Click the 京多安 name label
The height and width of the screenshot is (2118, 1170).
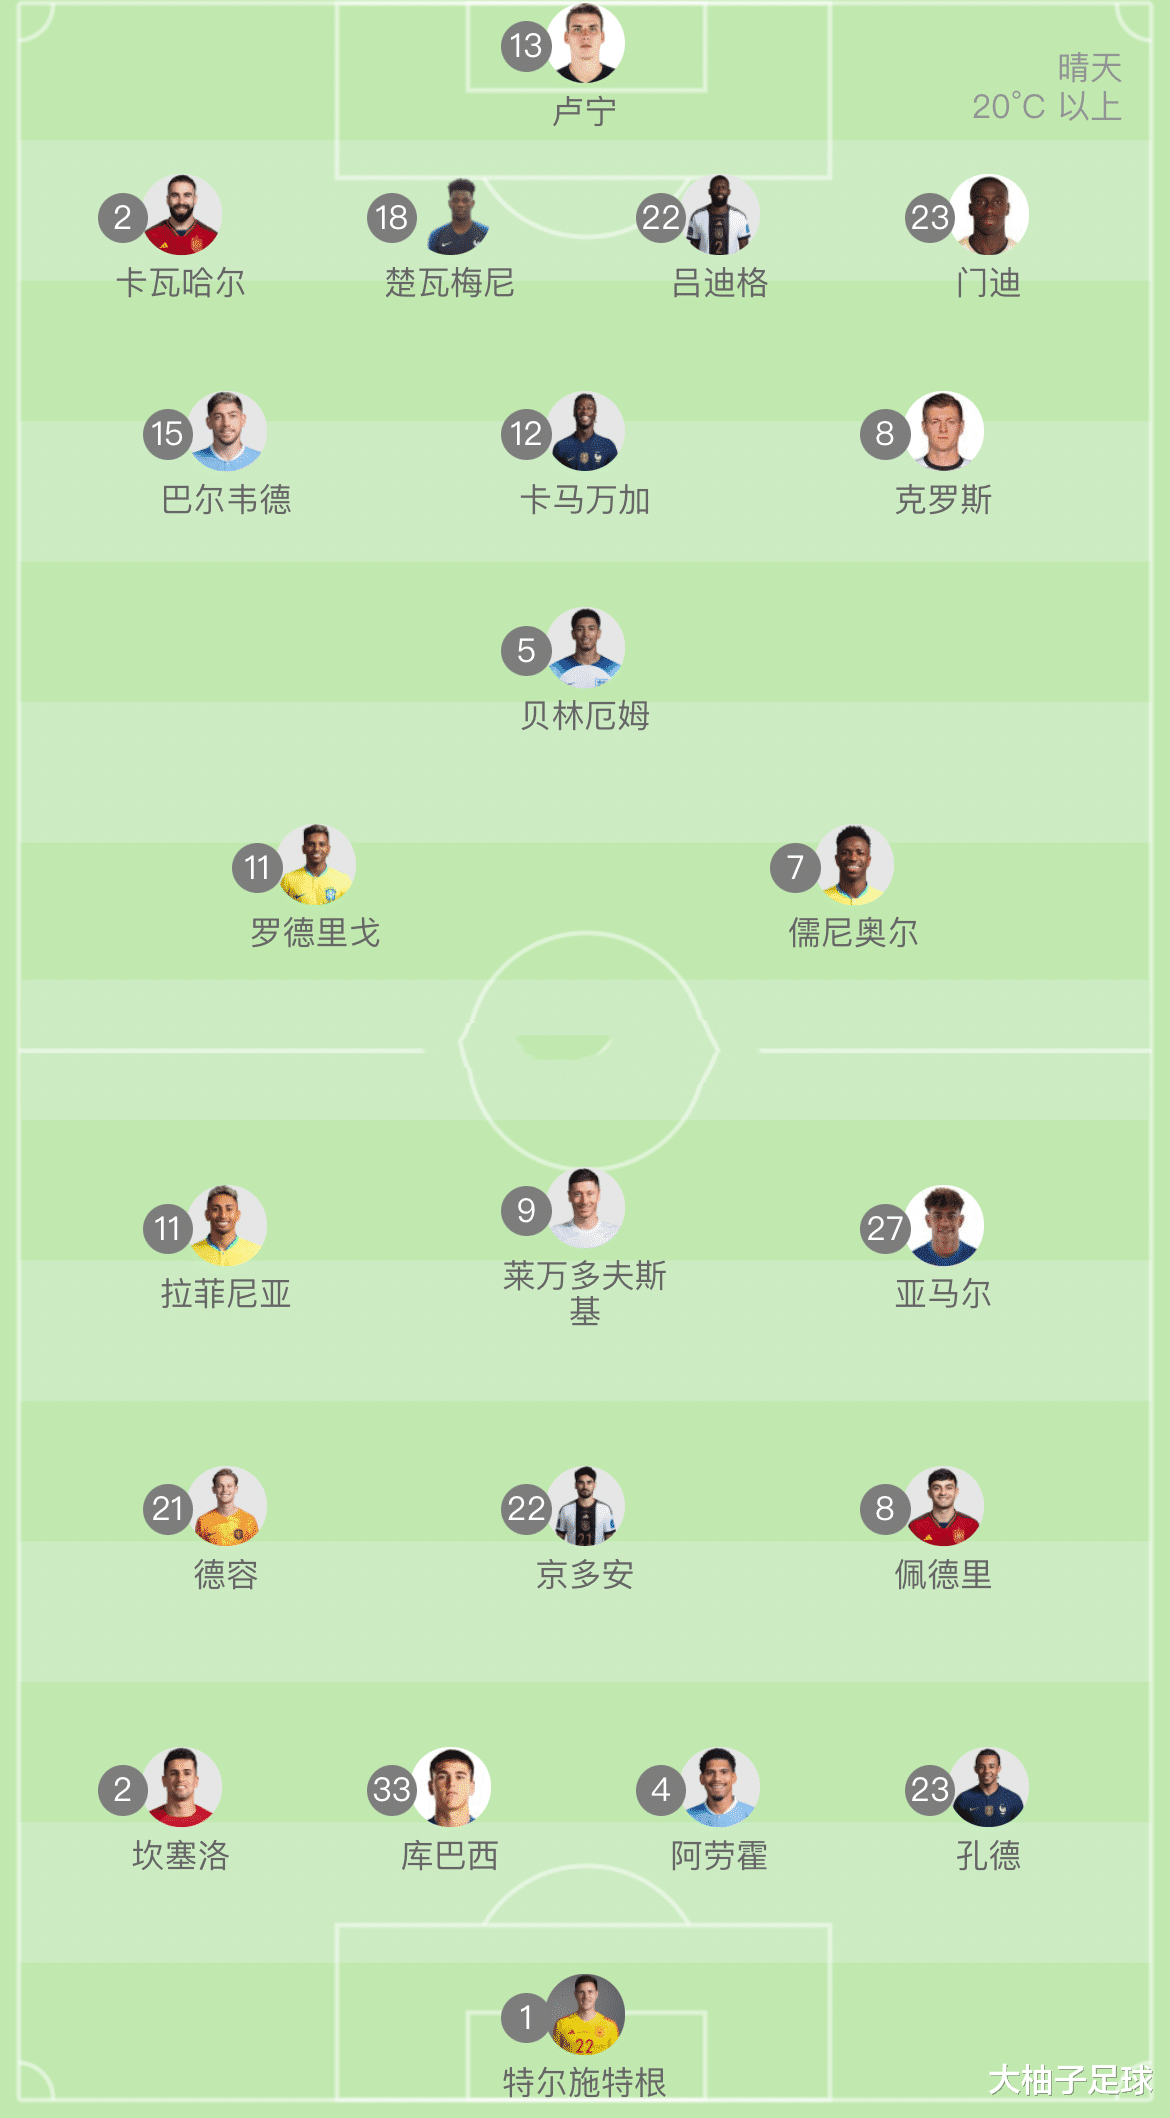tap(585, 1575)
